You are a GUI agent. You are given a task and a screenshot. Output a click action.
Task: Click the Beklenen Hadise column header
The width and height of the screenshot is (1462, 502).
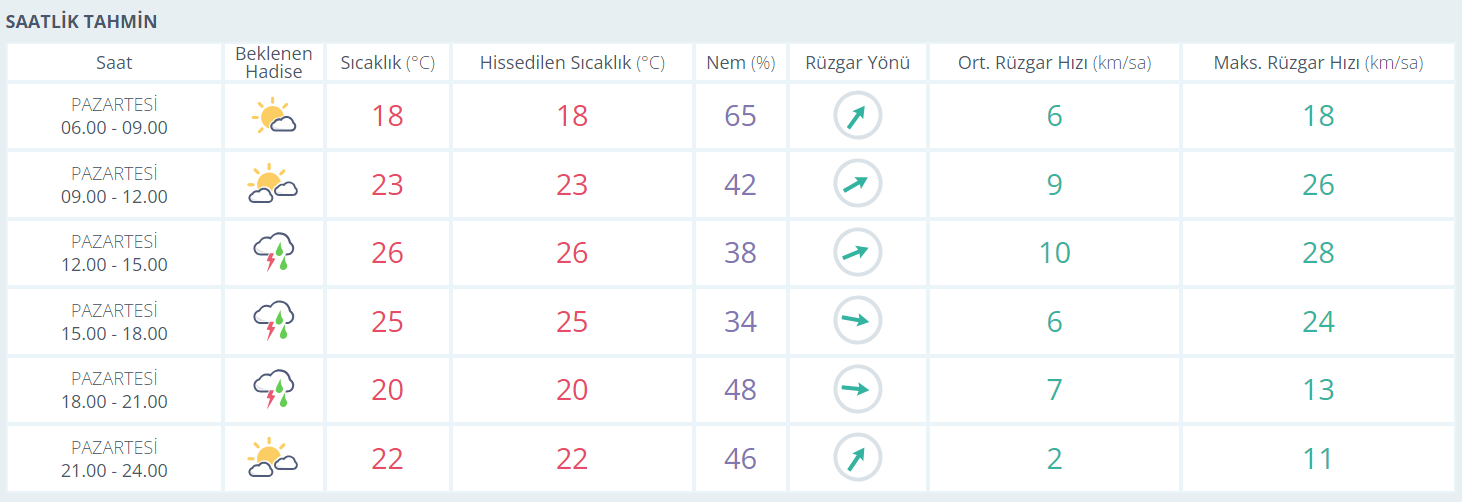pyautogui.click(x=274, y=62)
